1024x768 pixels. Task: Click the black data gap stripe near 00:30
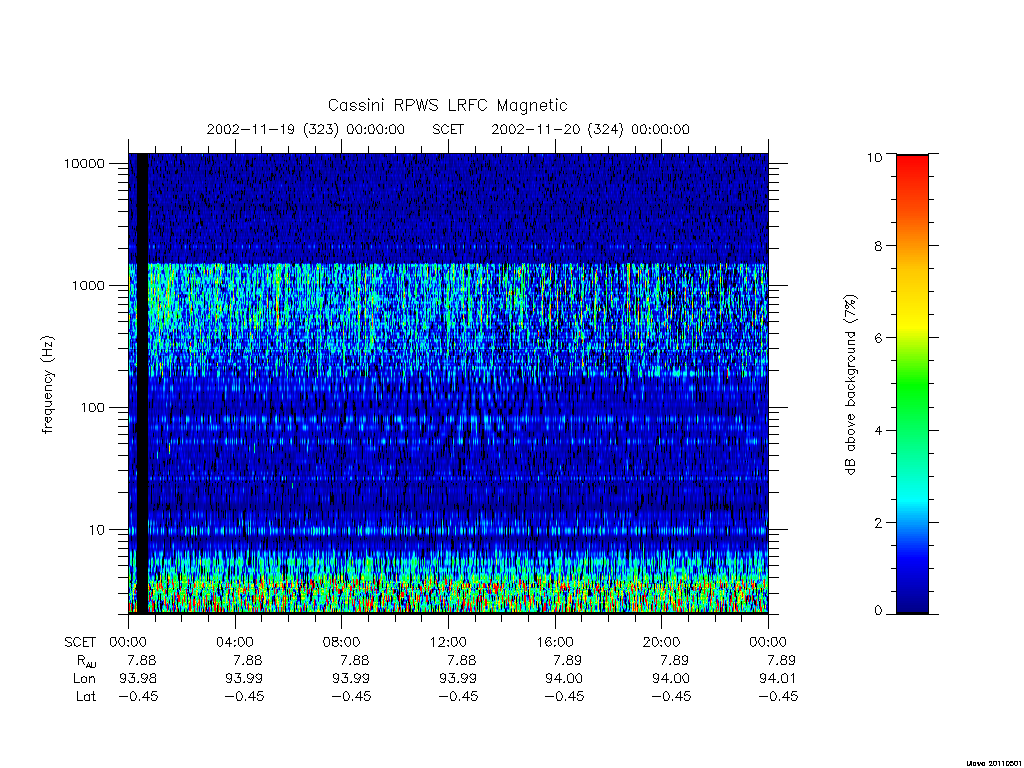click(142, 383)
